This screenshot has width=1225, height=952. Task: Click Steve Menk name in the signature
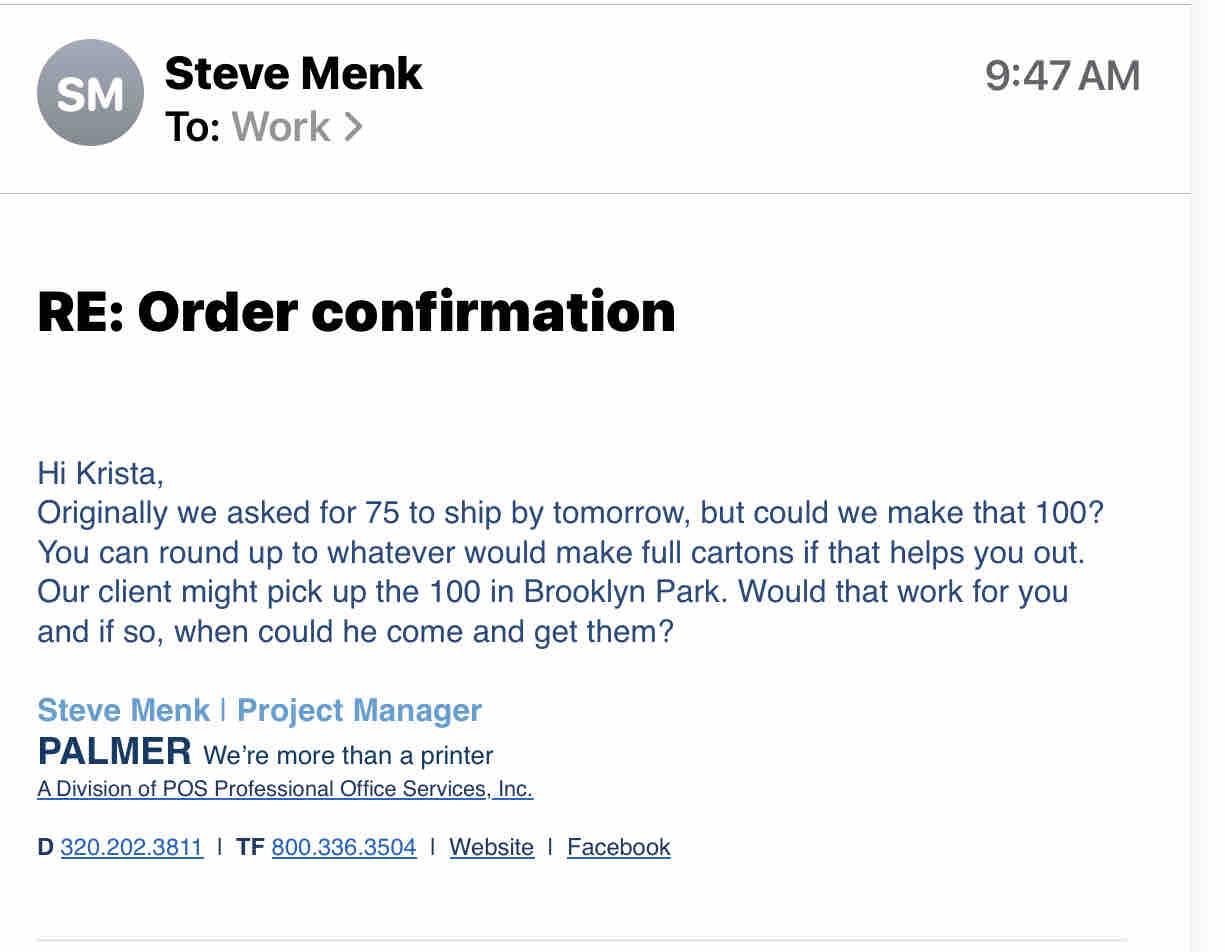(x=123, y=710)
